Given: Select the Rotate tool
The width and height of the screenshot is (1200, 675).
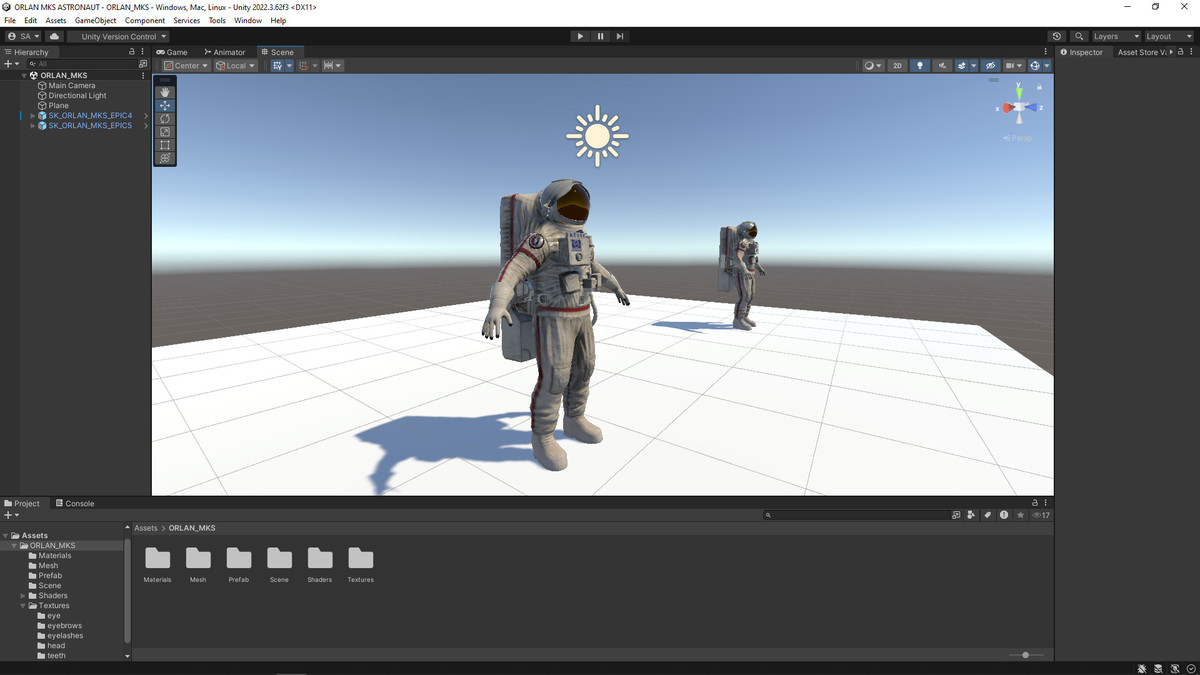Looking at the screenshot, I should click(165, 119).
